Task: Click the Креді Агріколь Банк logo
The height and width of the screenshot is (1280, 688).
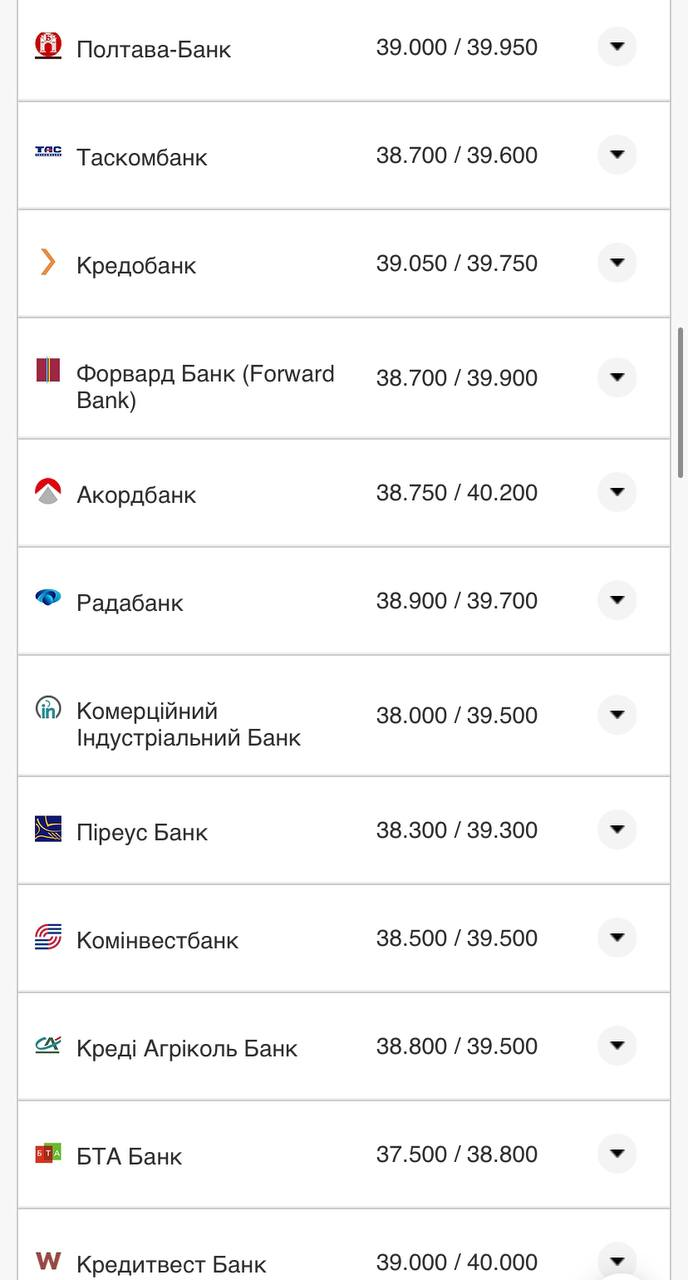Action: point(47,1046)
